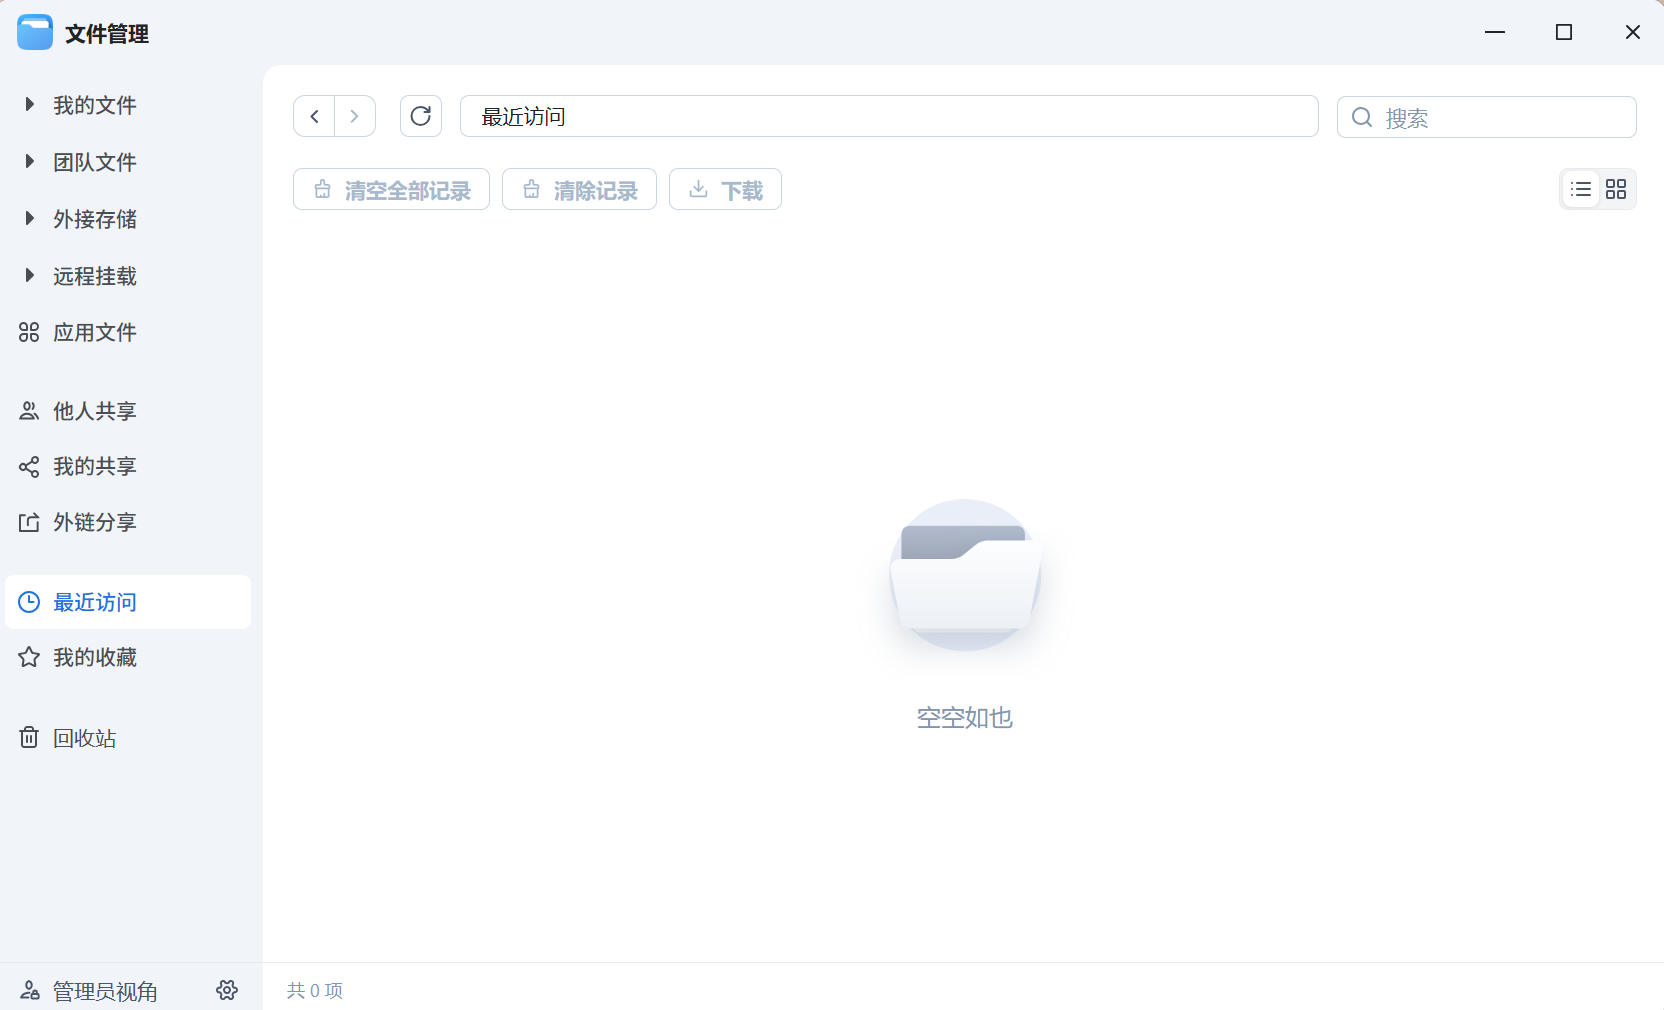Click the 文件管理 window title text
Image resolution: width=1664 pixels, height=1010 pixels.
(x=107, y=34)
